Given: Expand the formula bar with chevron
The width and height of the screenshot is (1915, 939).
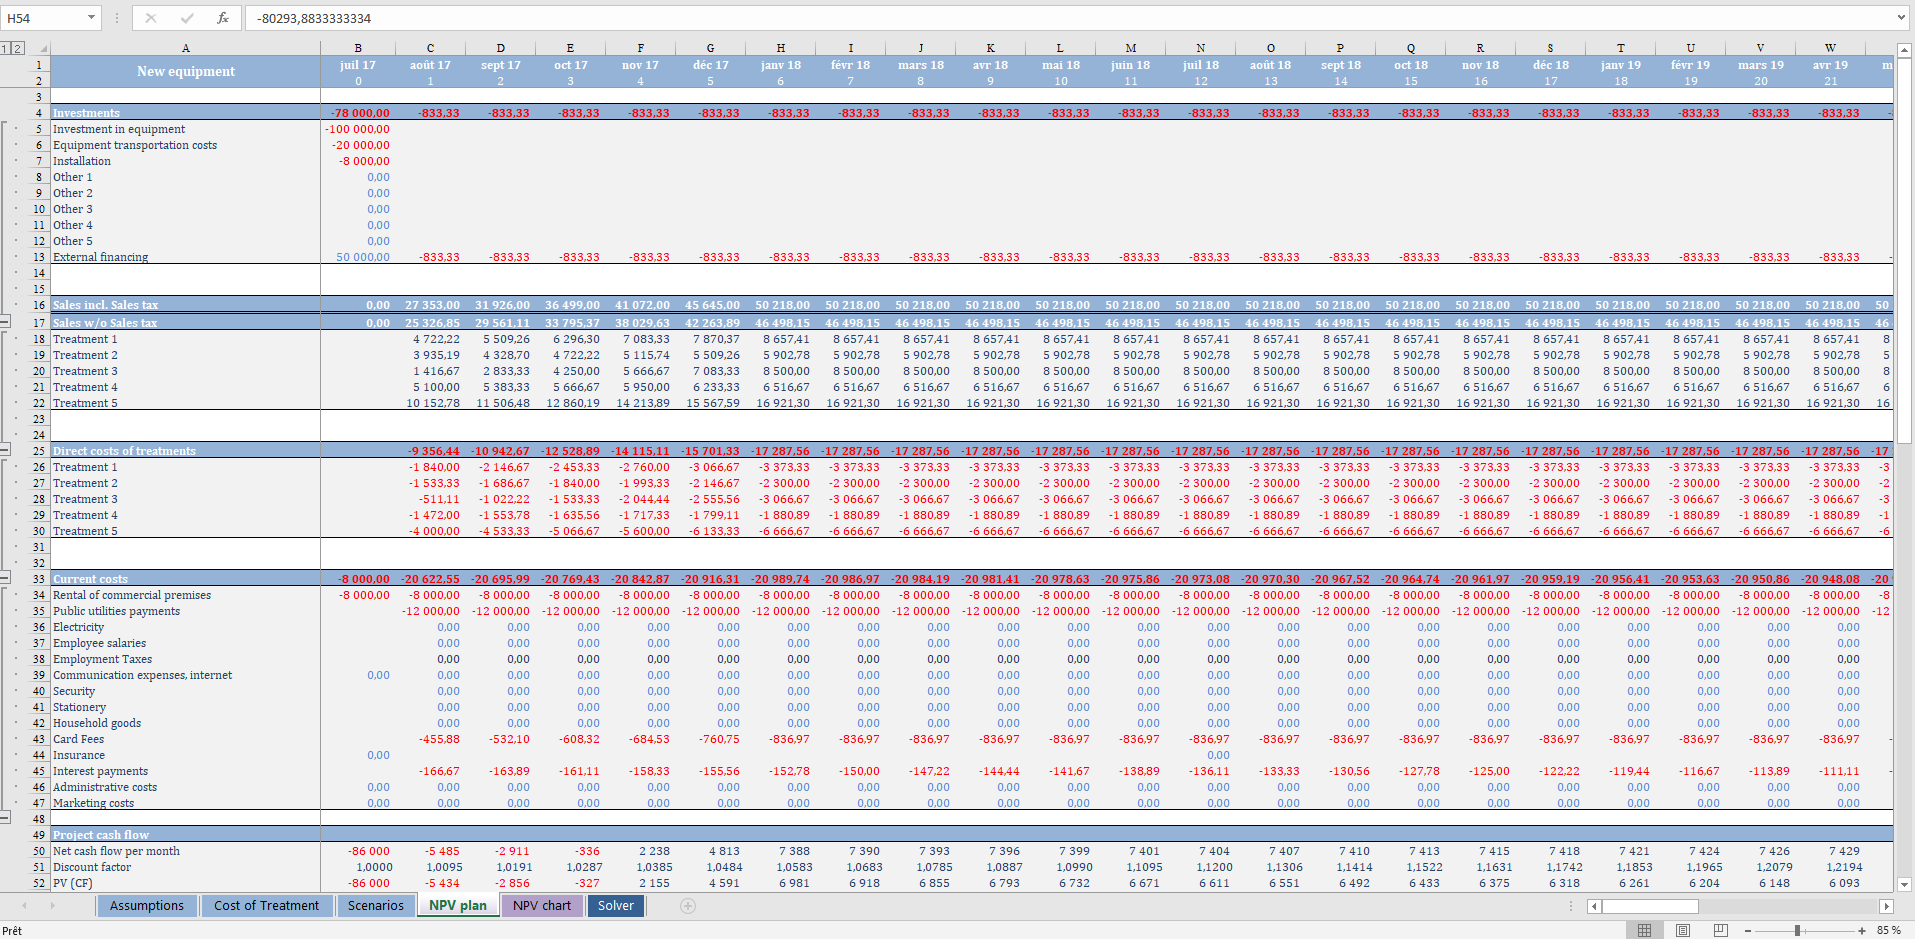Looking at the screenshot, I should coord(1901,18).
